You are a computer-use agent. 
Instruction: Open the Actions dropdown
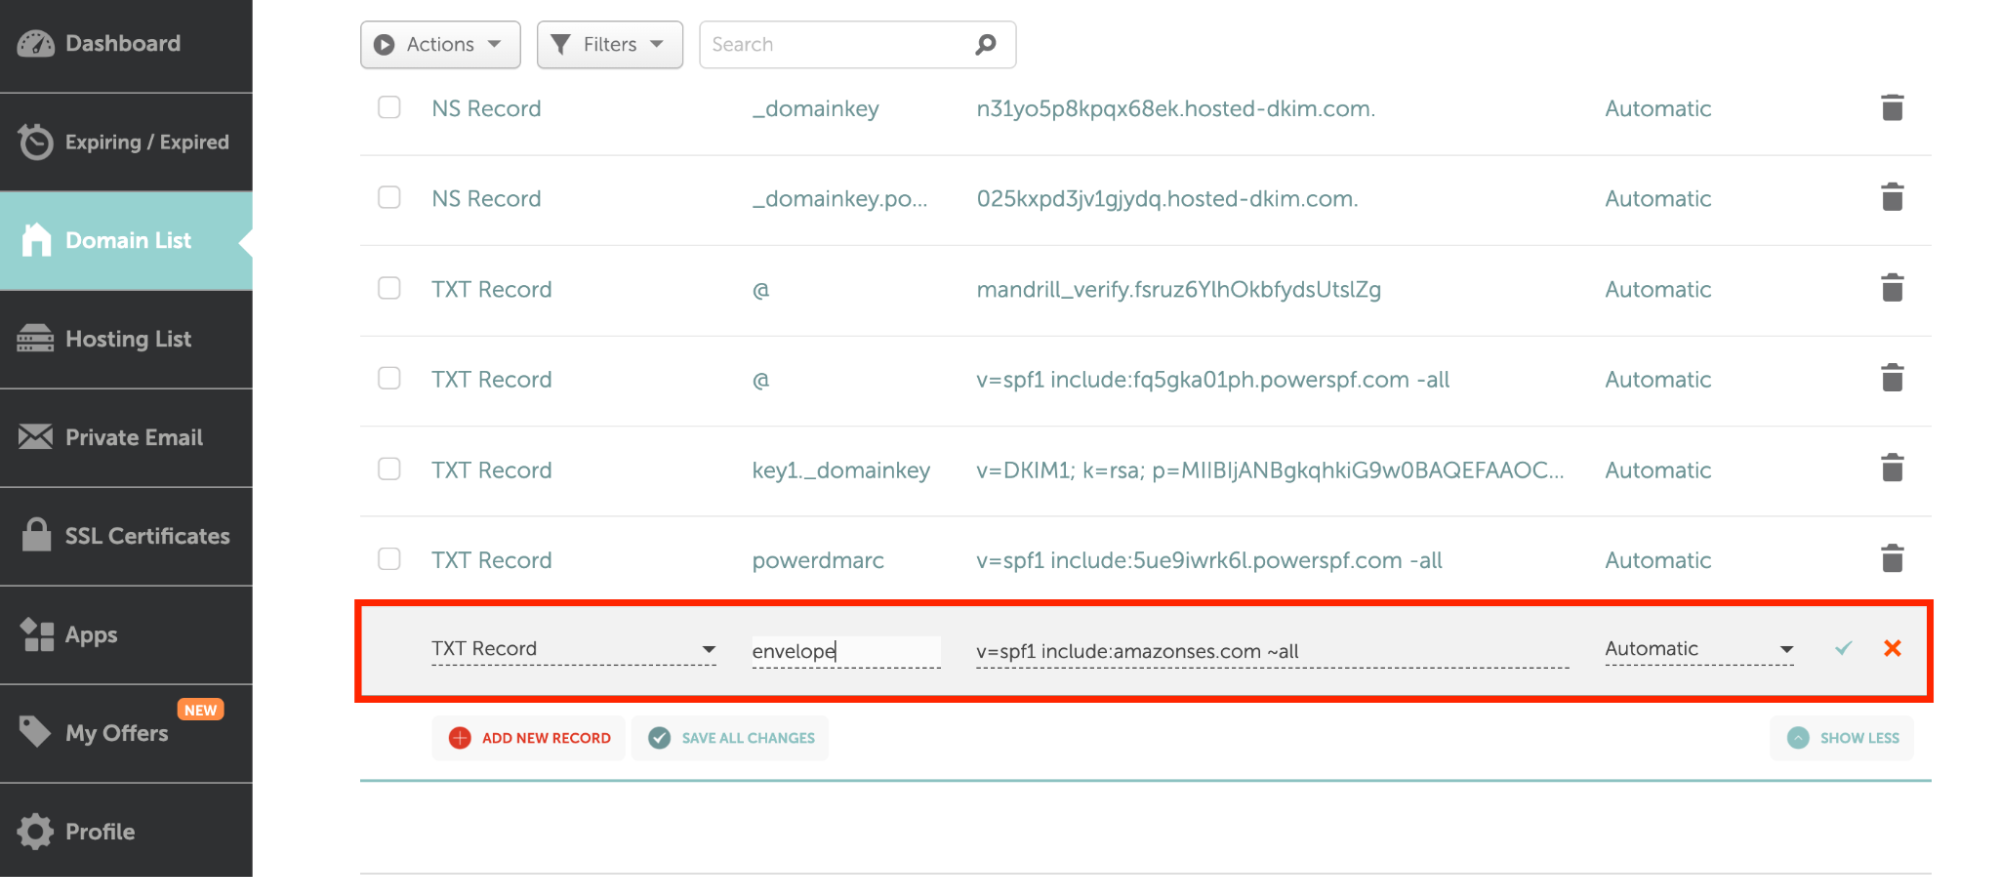(439, 44)
